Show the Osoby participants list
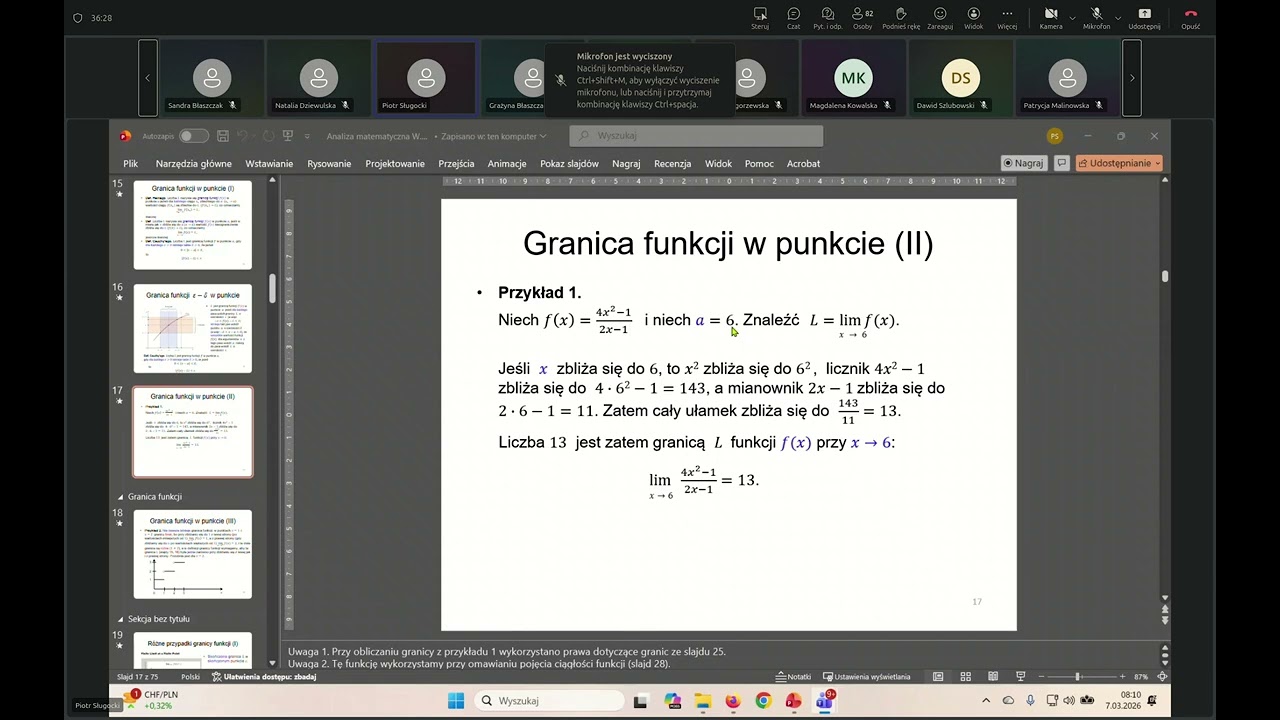This screenshot has width=1280, height=720. pyautogui.click(x=862, y=18)
